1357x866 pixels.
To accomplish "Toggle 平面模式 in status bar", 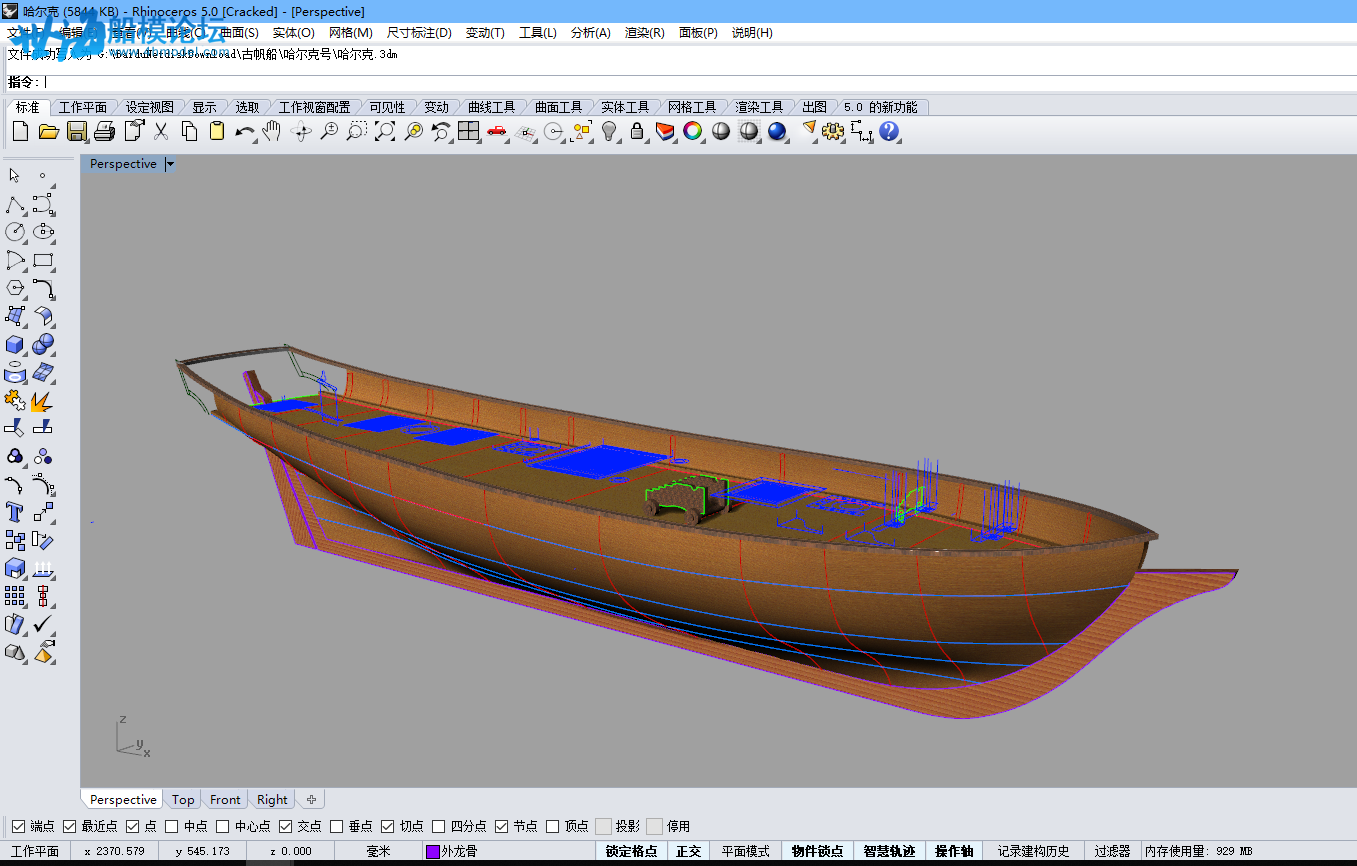I will click(x=746, y=851).
